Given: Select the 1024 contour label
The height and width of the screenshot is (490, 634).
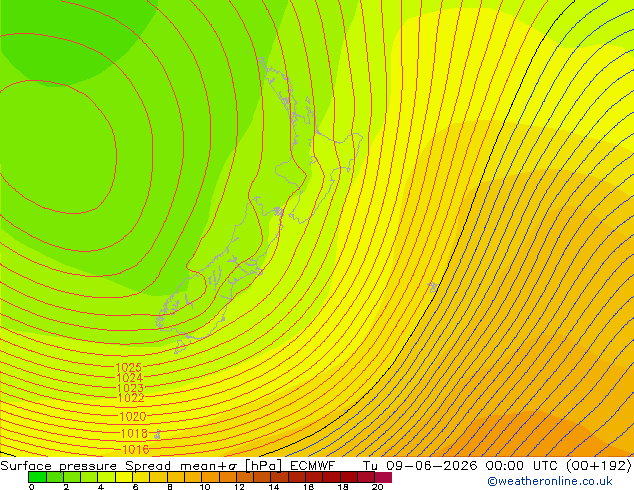Looking at the screenshot, I should [x=129, y=378].
